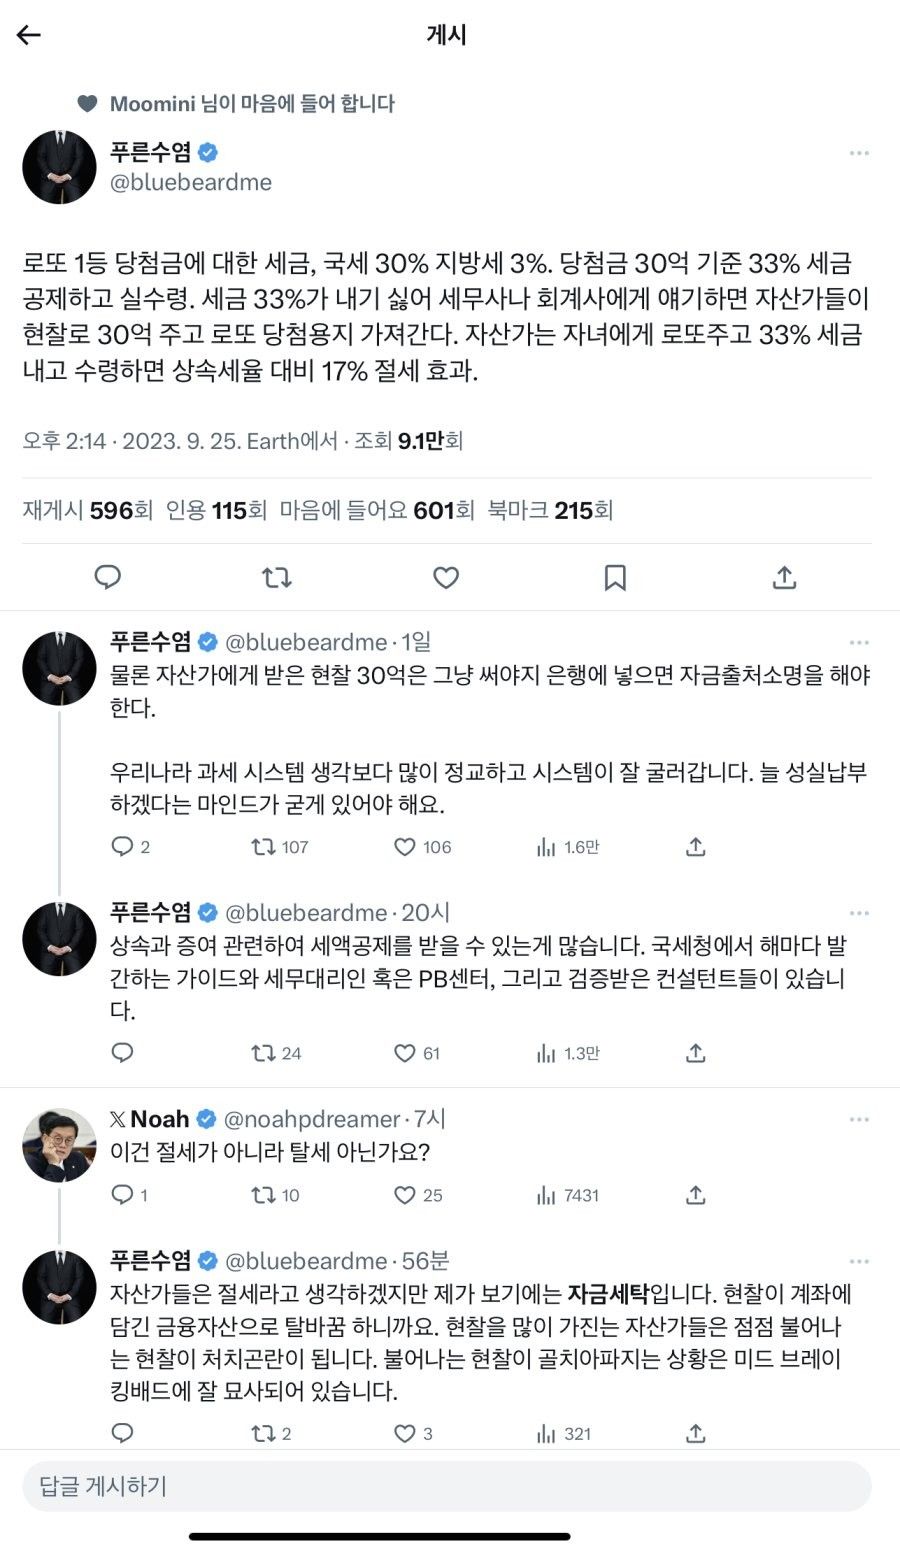Like the main post with heart icon
The image size is (900, 1551).
(x=445, y=577)
